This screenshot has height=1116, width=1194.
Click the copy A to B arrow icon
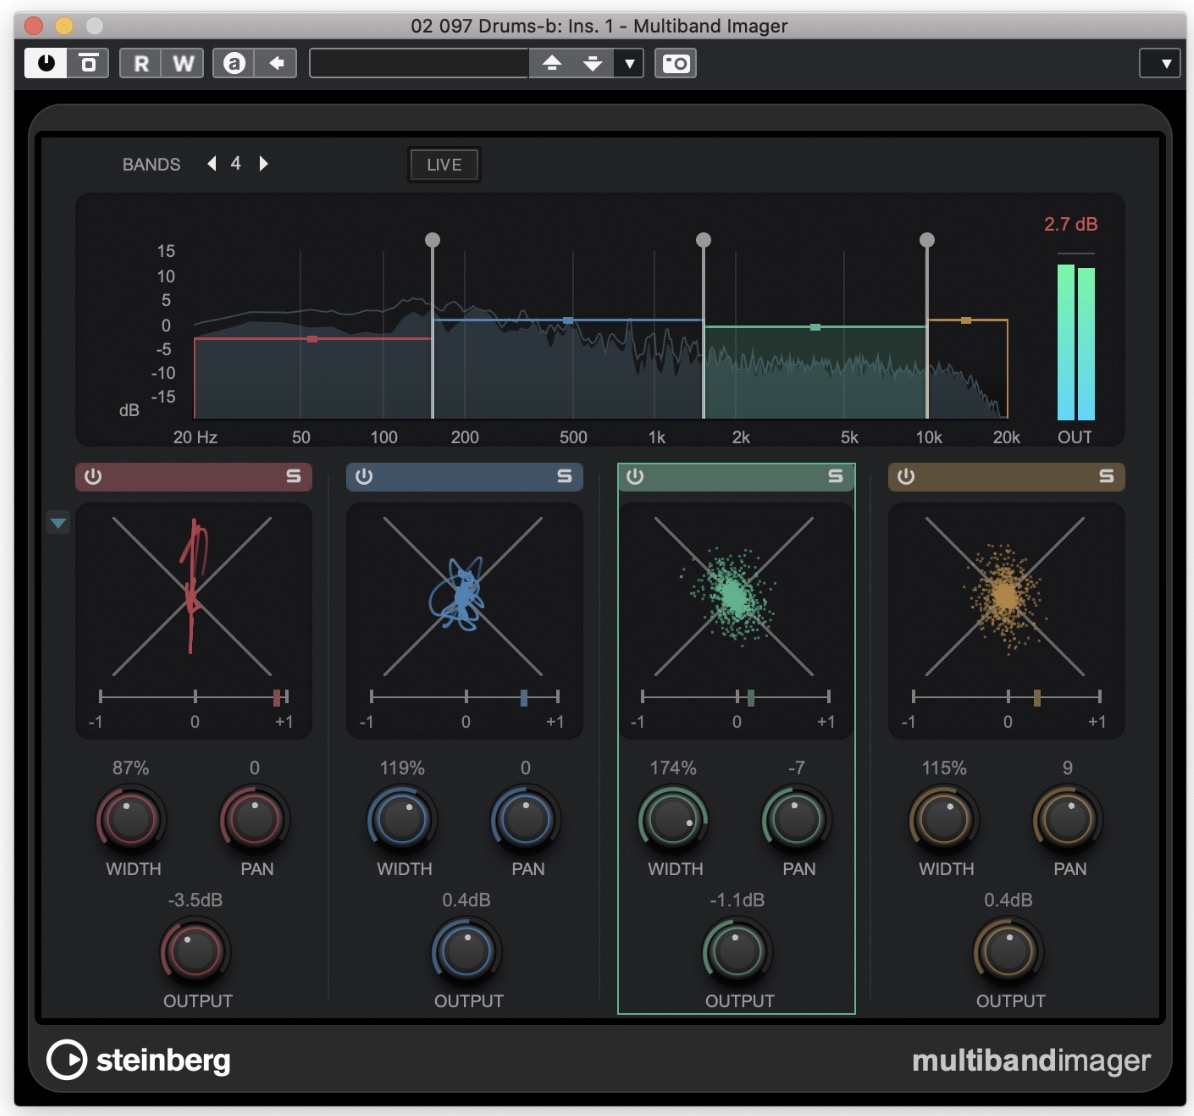click(276, 63)
